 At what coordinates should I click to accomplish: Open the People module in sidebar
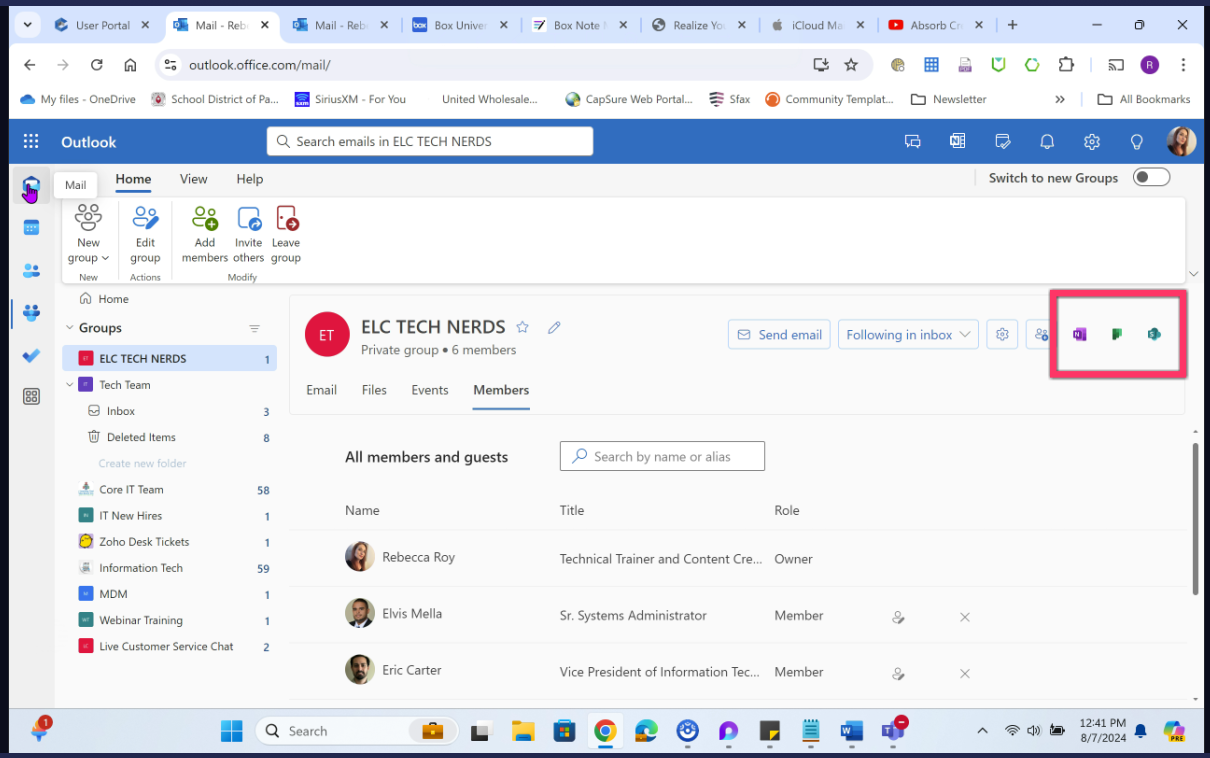pos(31,271)
